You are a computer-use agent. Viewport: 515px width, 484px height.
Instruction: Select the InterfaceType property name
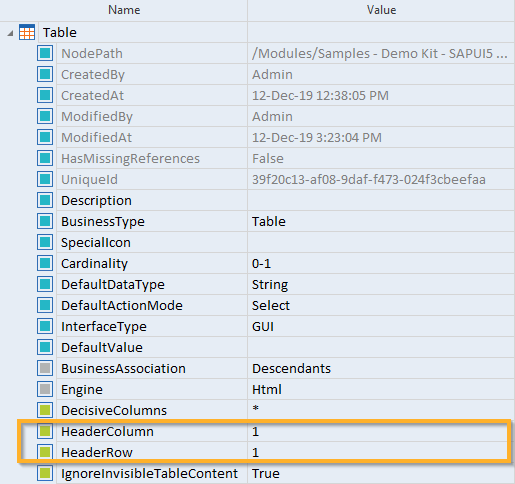104,327
